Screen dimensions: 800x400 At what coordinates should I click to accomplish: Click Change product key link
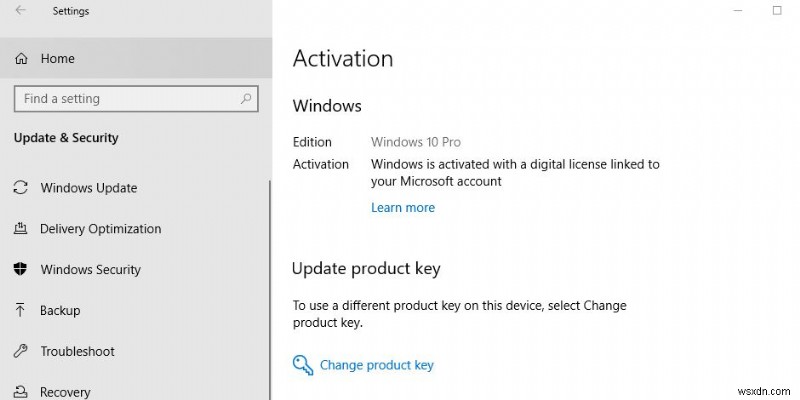point(377,365)
